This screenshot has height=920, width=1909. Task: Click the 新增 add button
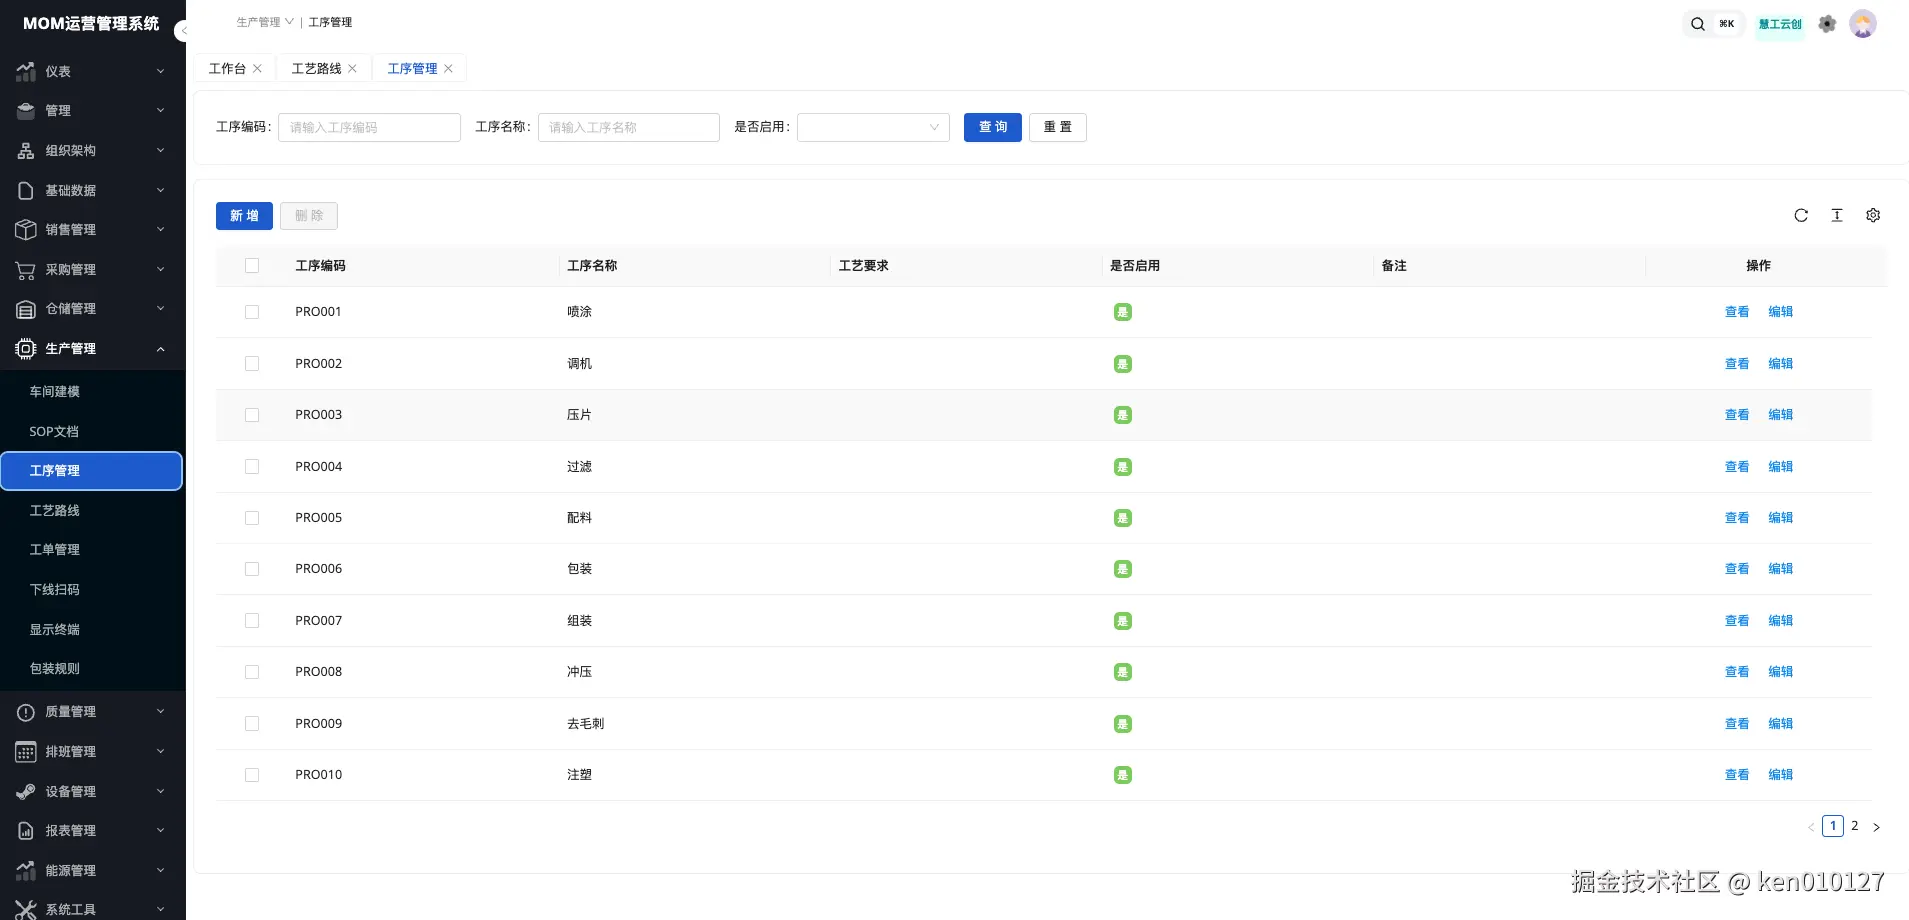point(244,216)
